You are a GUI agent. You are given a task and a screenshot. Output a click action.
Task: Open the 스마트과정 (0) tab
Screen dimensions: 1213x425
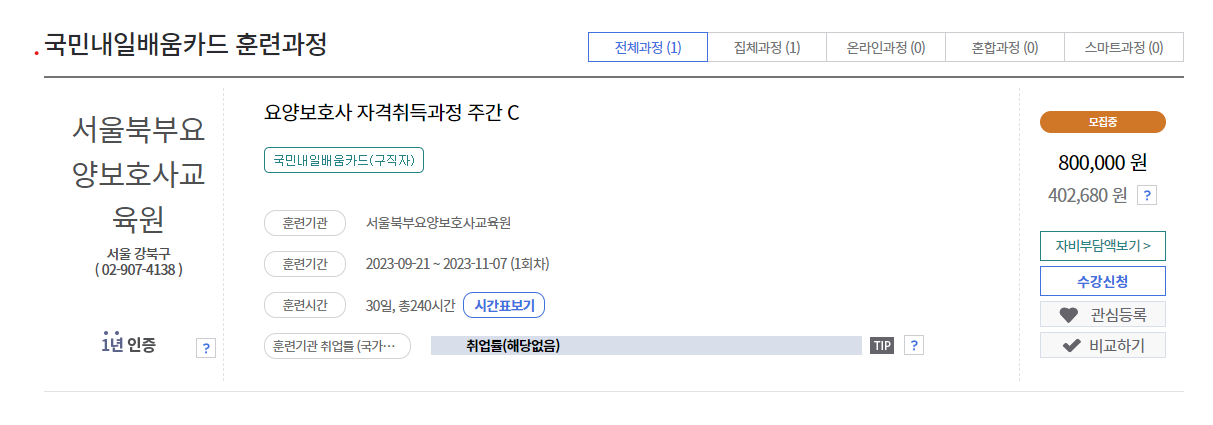(x=1124, y=47)
